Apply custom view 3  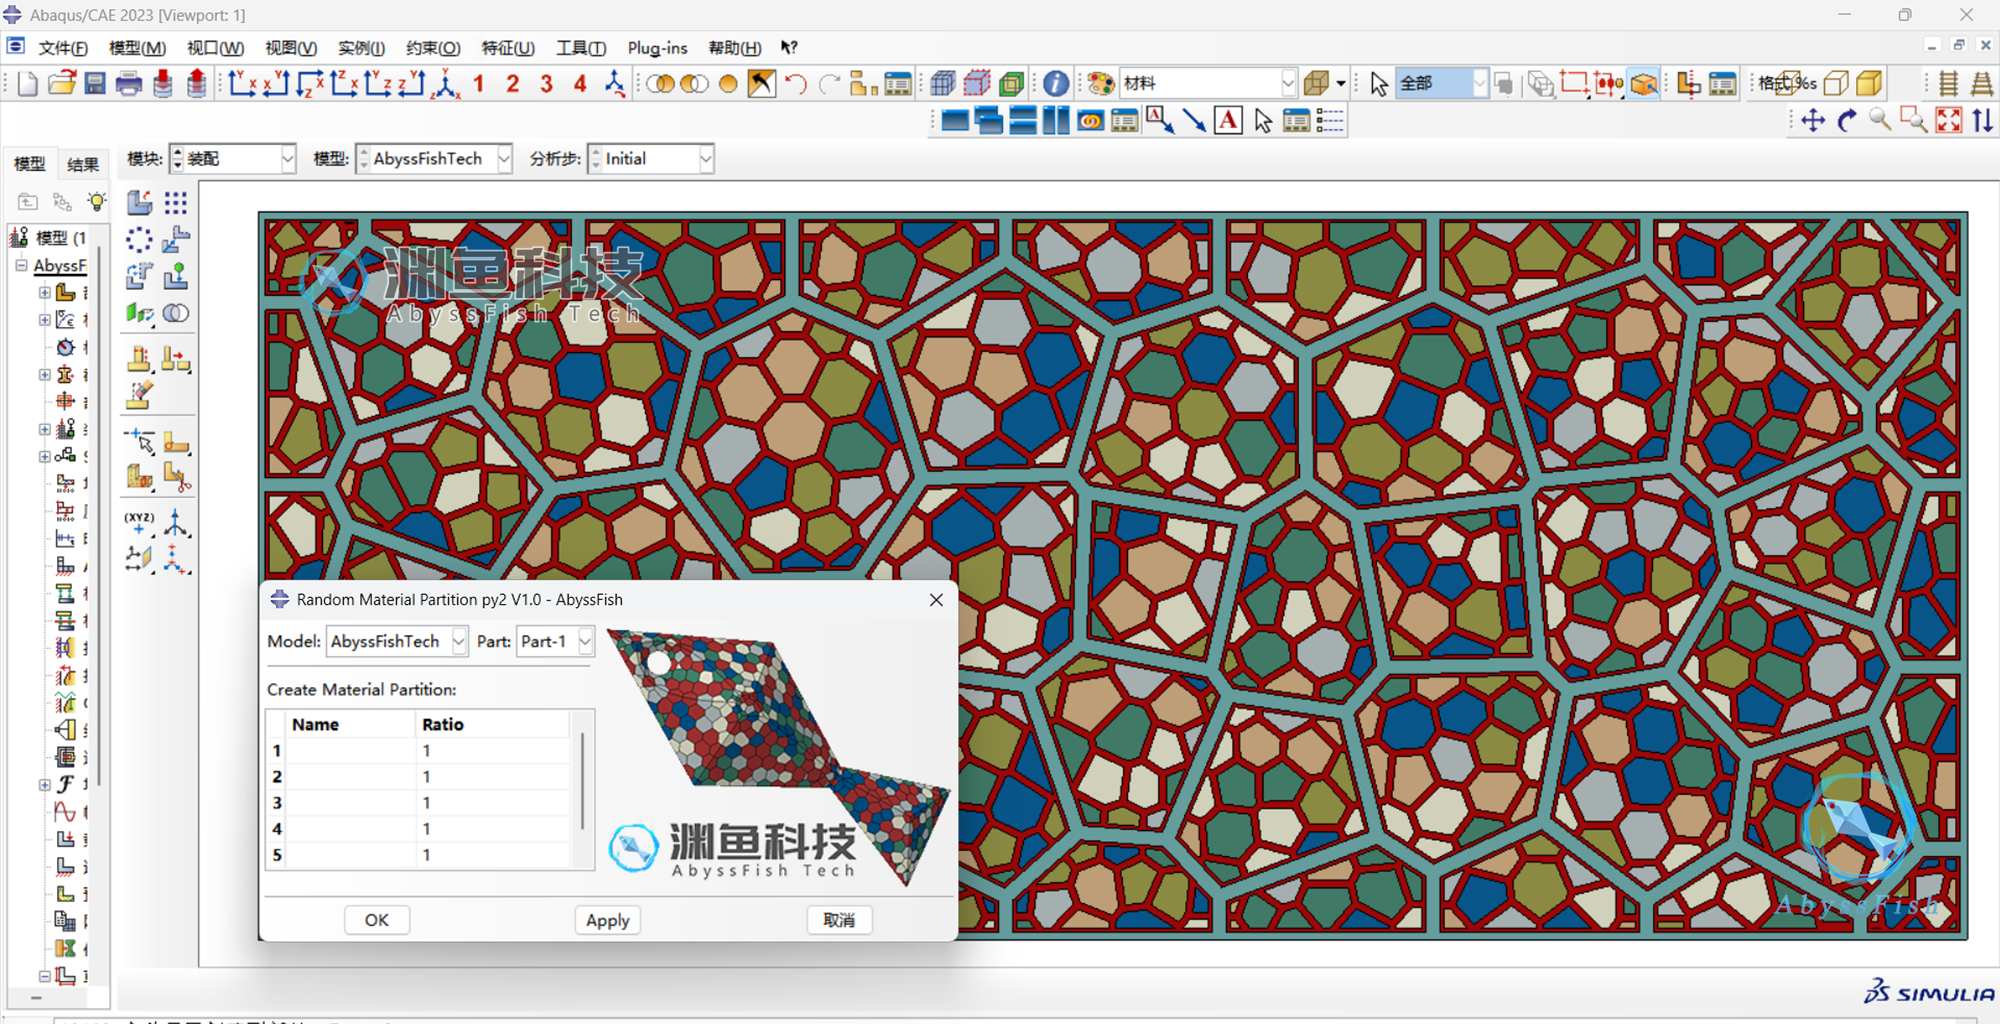pyautogui.click(x=546, y=84)
